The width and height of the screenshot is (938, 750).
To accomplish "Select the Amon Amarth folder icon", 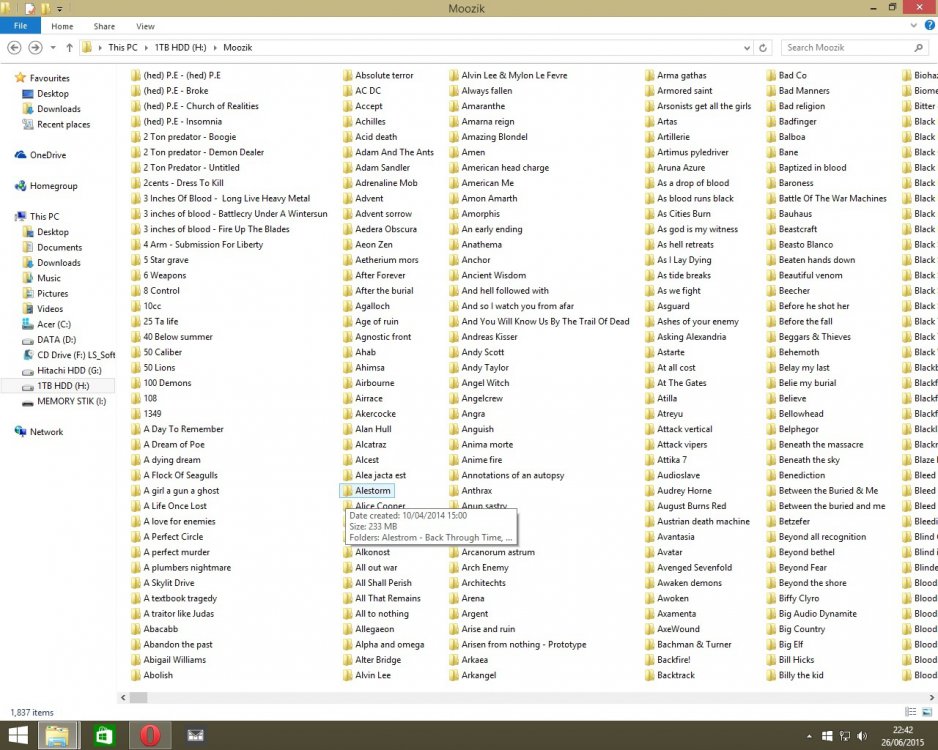I will point(453,199).
